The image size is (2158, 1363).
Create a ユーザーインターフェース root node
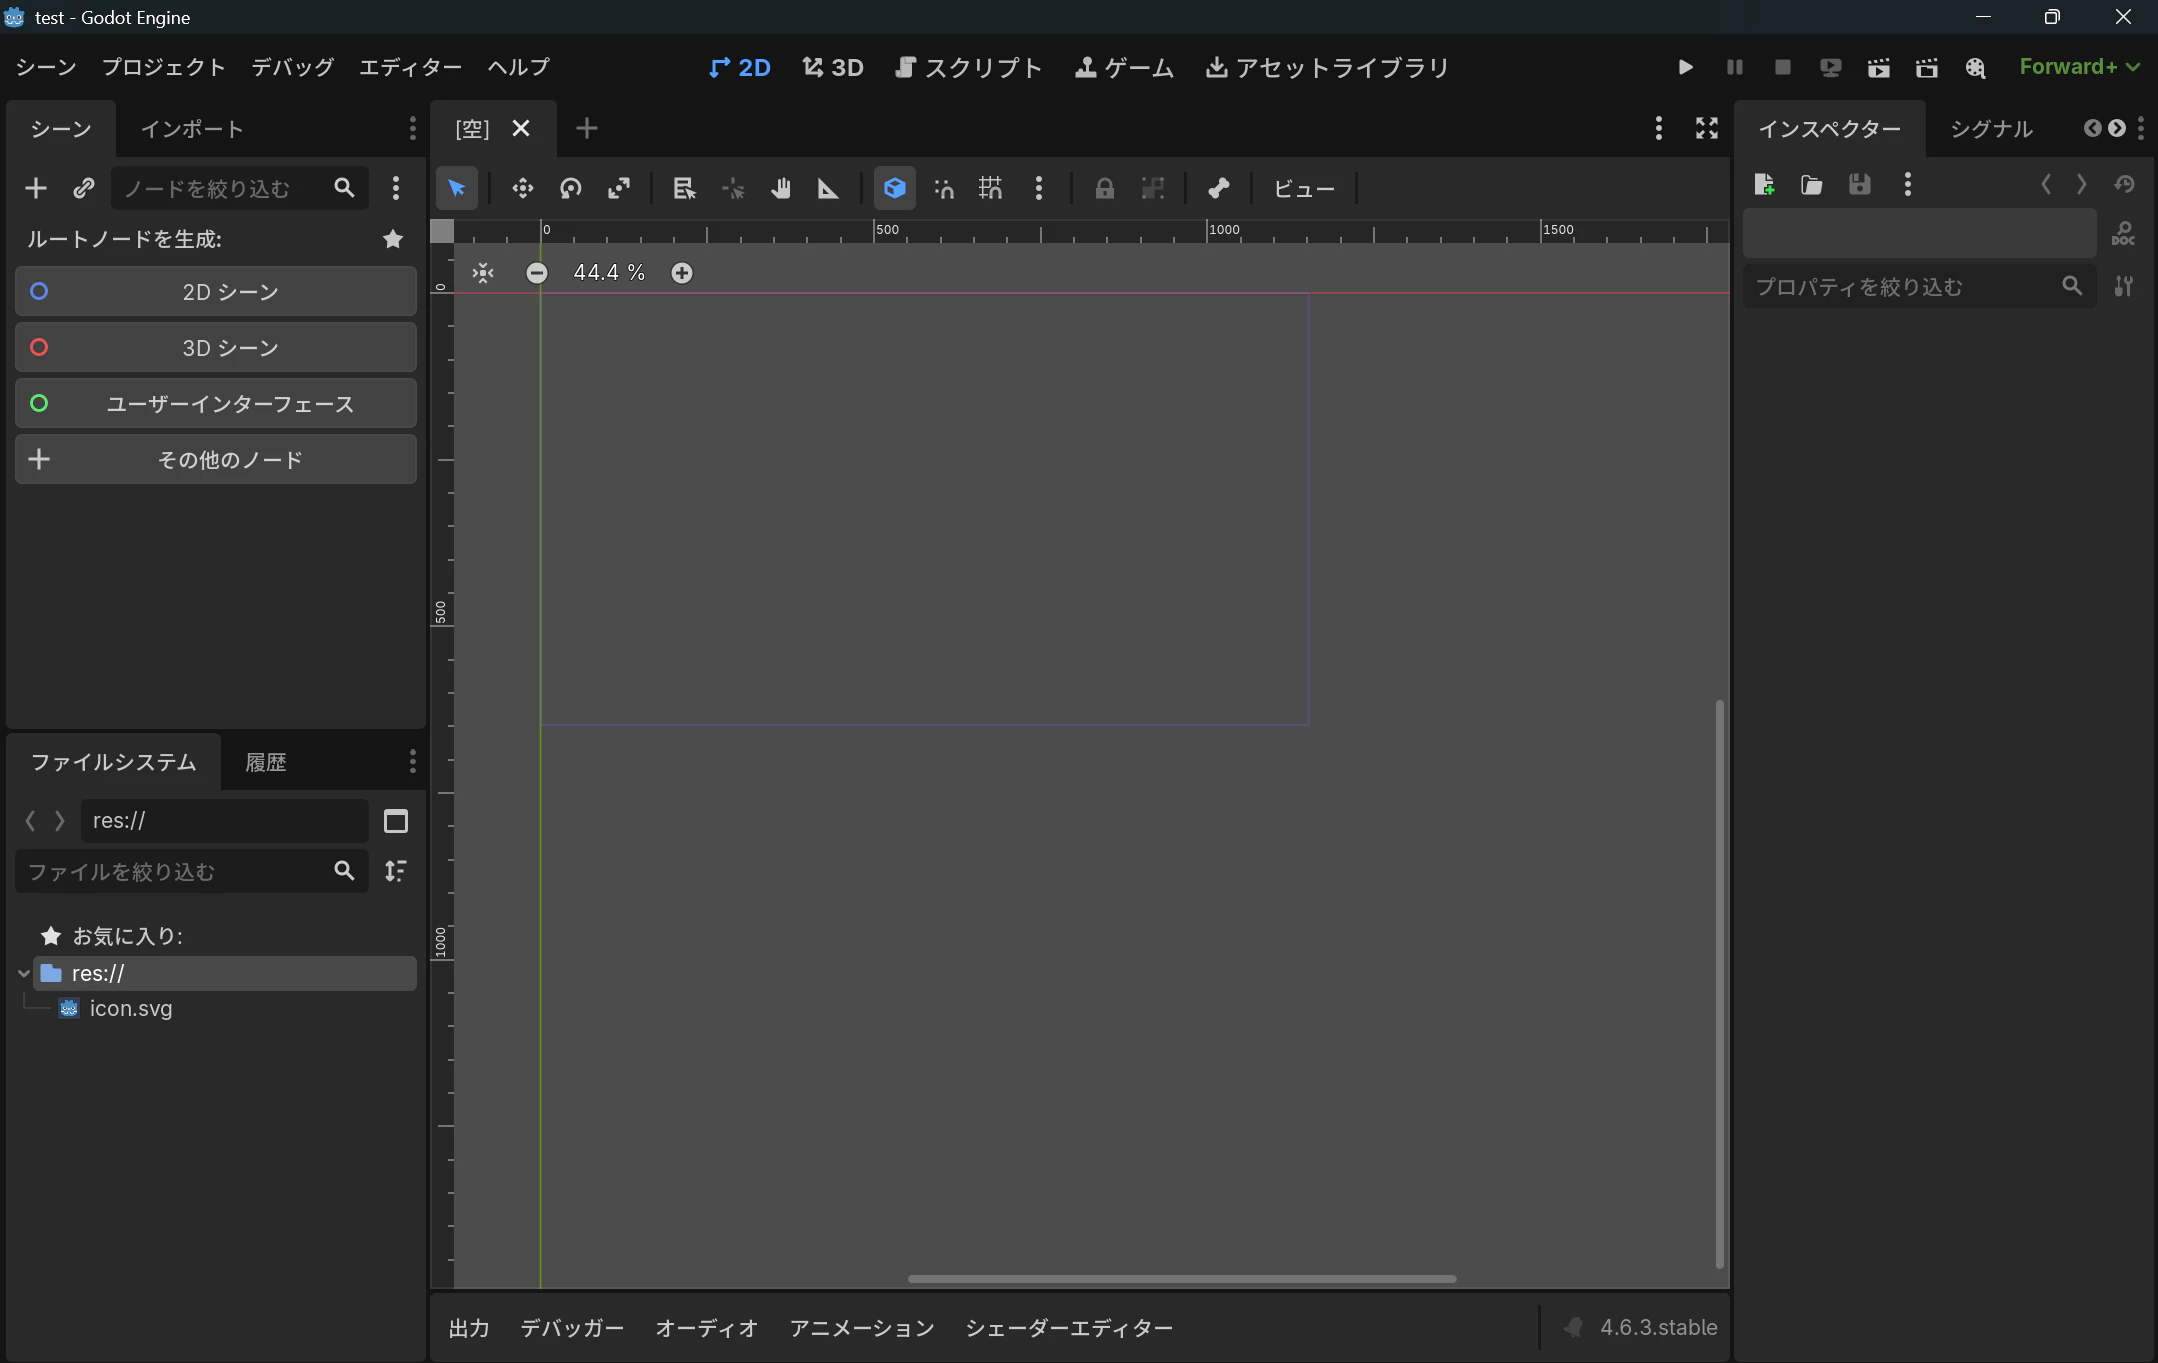click(216, 403)
